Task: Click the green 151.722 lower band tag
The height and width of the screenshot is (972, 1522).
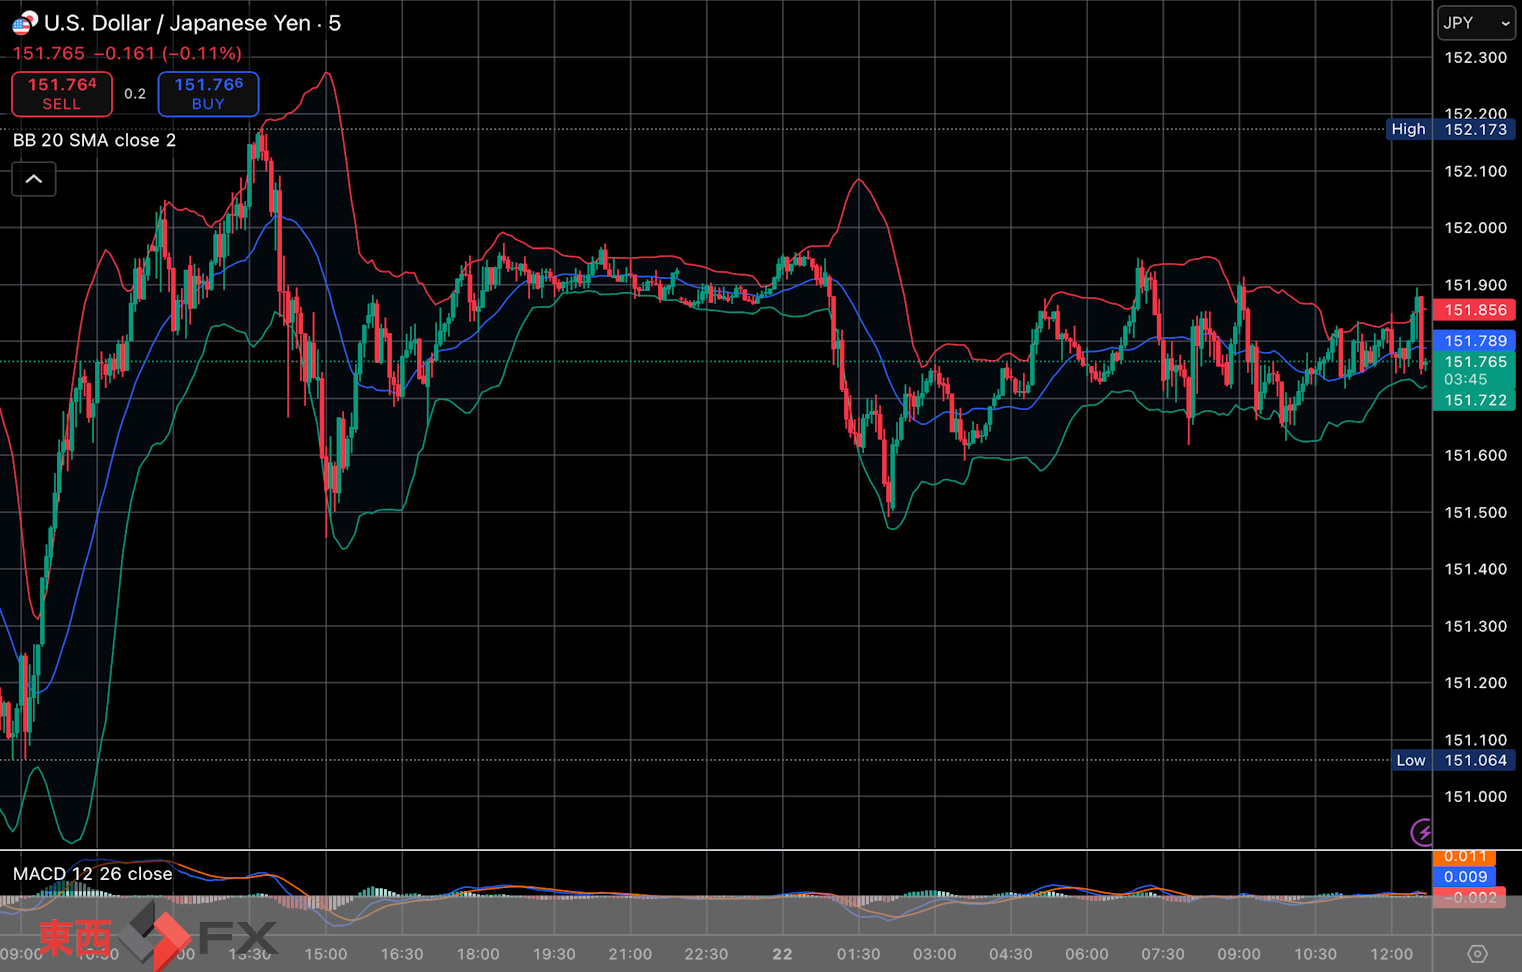Action: [x=1474, y=400]
